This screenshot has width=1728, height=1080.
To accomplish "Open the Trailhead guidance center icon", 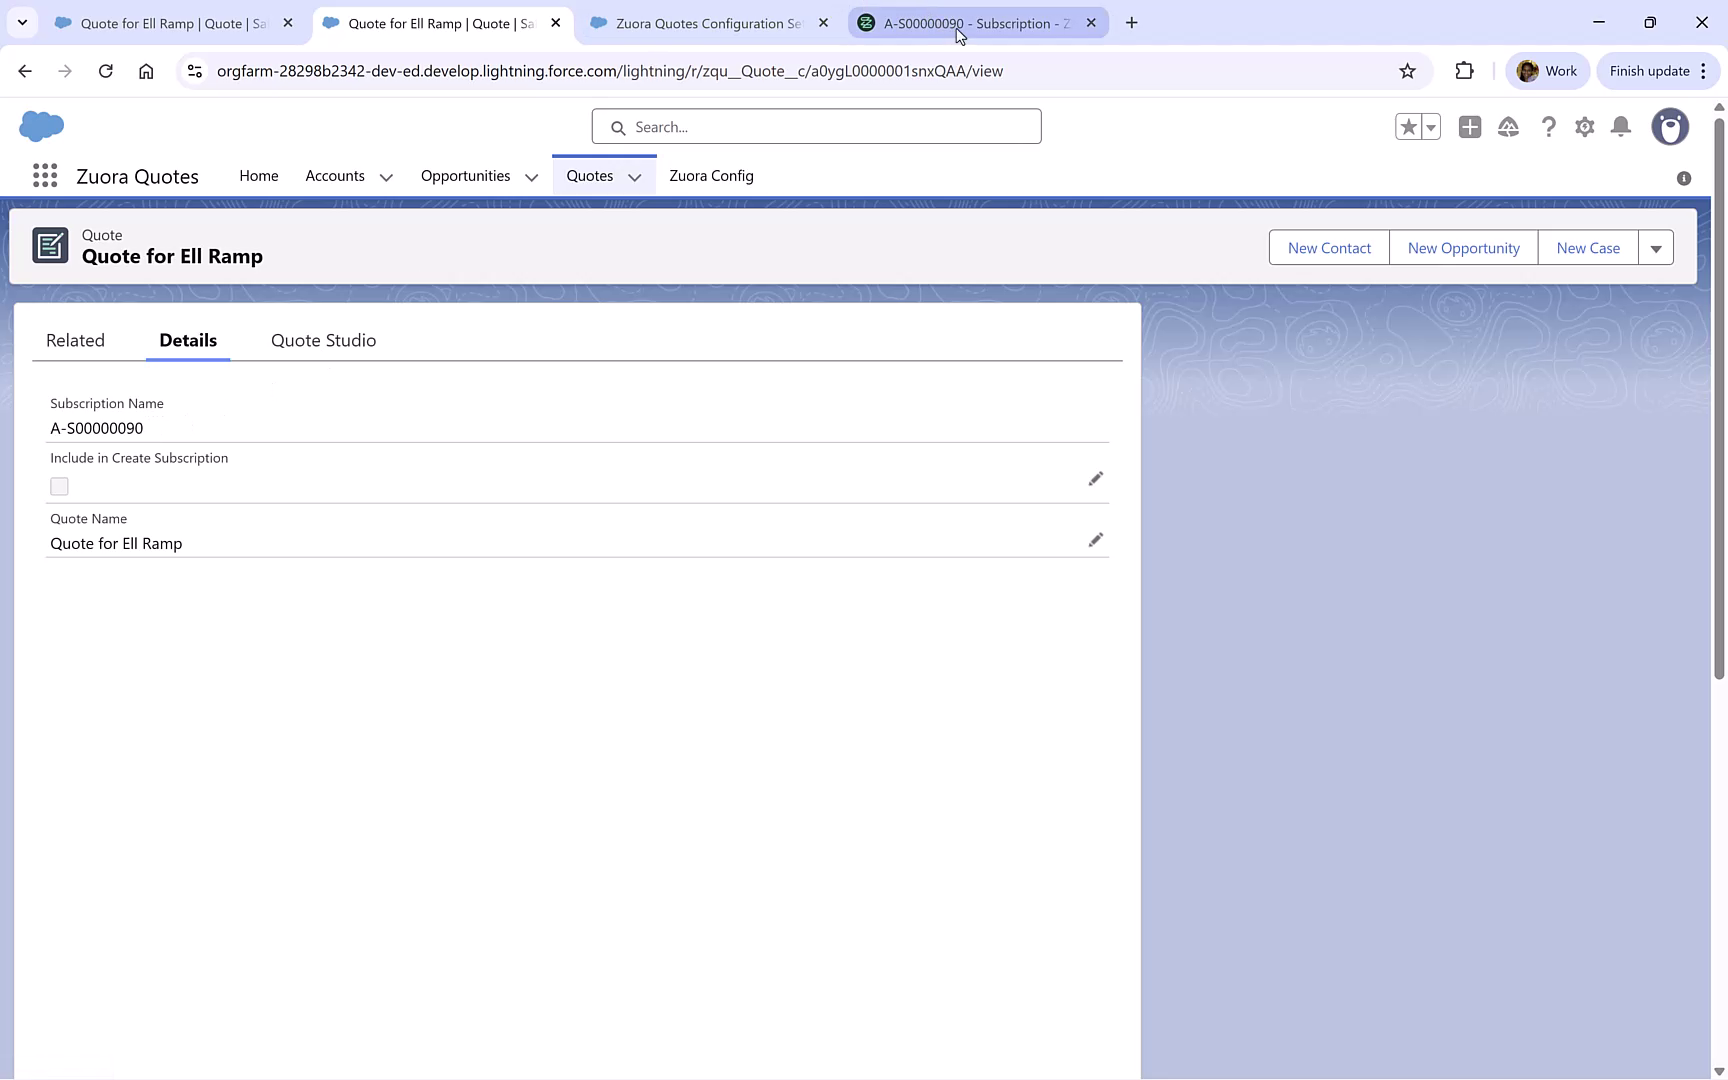I will [x=1509, y=127].
